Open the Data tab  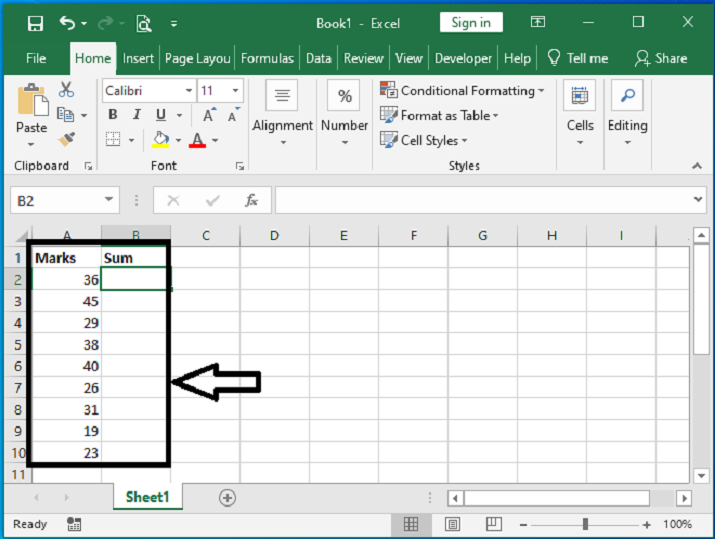click(318, 58)
